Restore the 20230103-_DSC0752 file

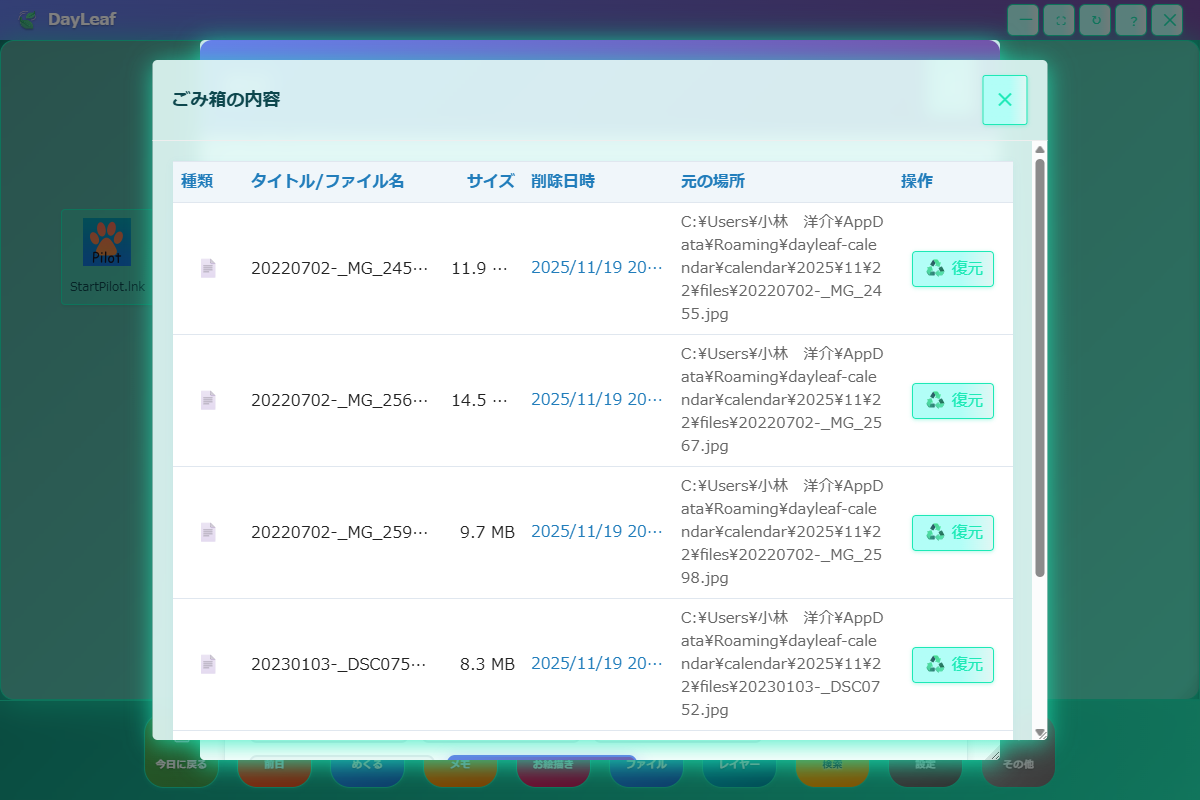coord(952,665)
